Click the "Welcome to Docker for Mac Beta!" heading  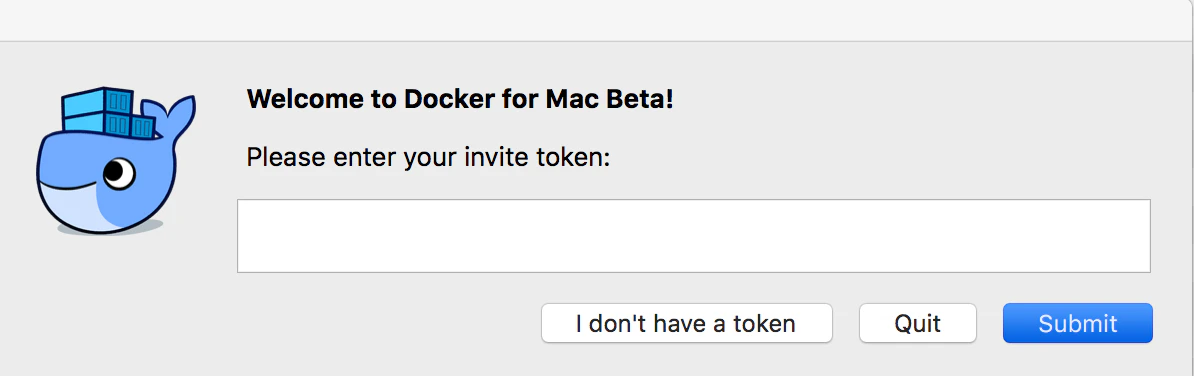(x=460, y=99)
